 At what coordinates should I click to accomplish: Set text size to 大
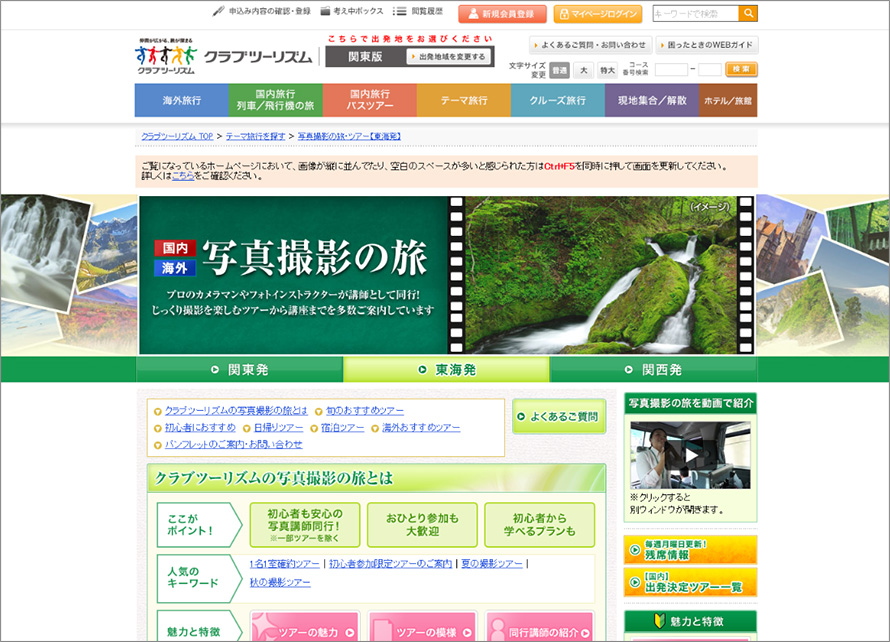(583, 70)
